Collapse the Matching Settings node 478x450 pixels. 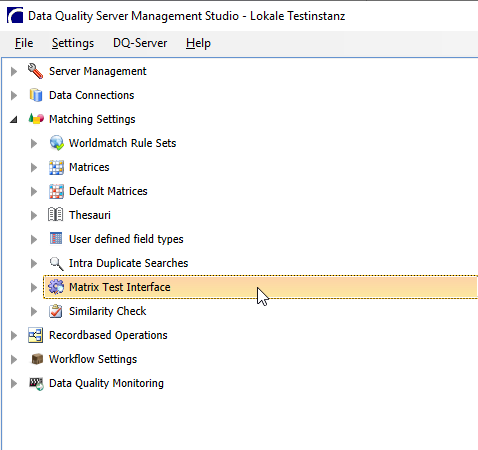point(14,119)
